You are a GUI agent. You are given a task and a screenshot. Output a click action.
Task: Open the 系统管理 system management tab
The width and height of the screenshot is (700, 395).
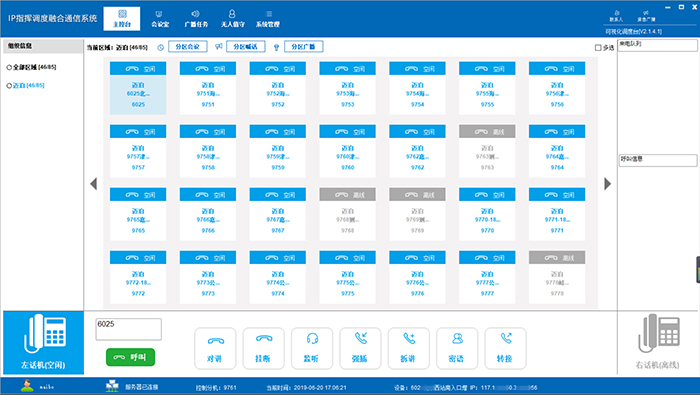[x=268, y=19]
